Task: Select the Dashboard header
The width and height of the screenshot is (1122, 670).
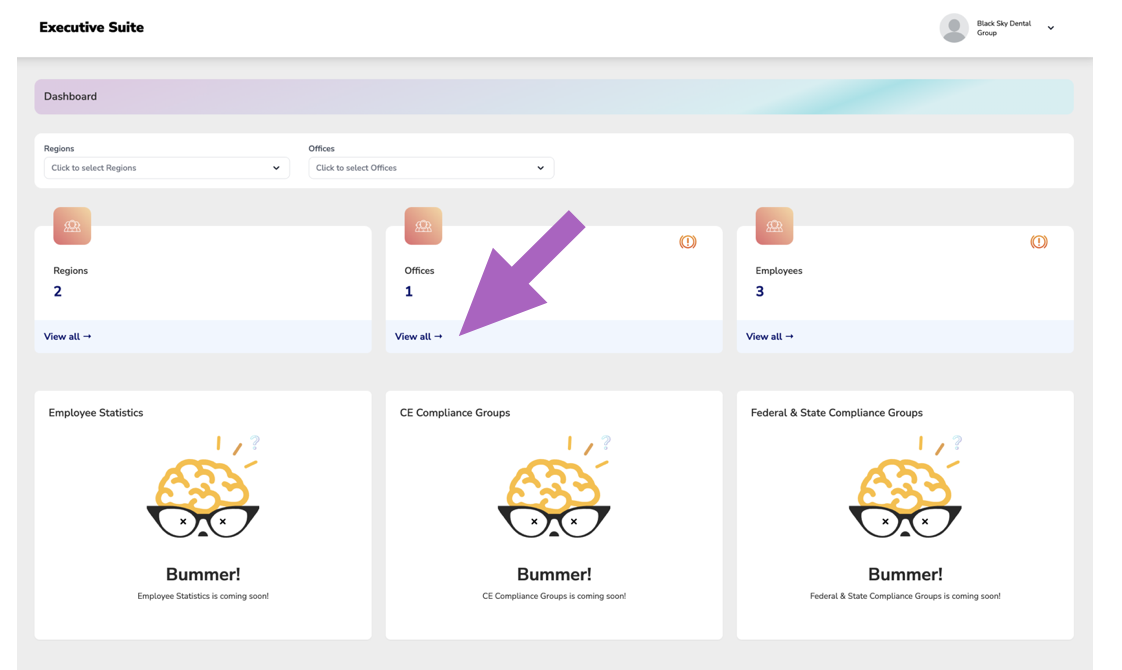Action: 70,96
